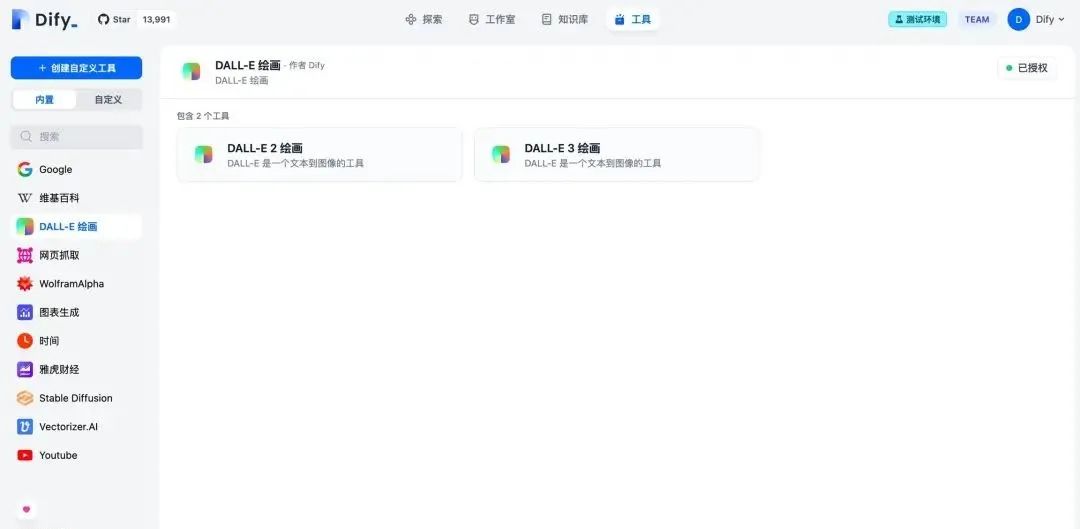Image resolution: width=1080 pixels, height=529 pixels.
Task: Open the 工作室 tab
Action: [x=492, y=19]
